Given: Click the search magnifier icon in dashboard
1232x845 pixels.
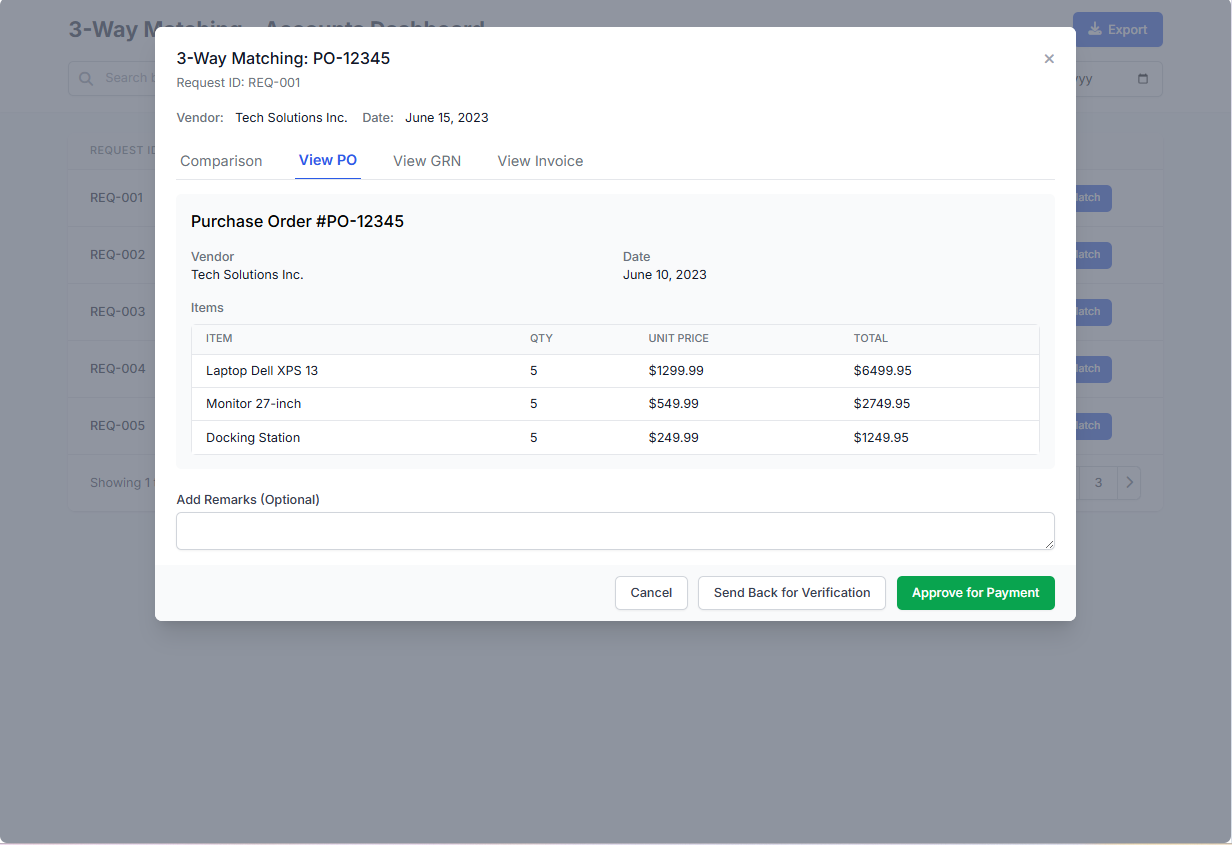Looking at the screenshot, I should (86, 78).
